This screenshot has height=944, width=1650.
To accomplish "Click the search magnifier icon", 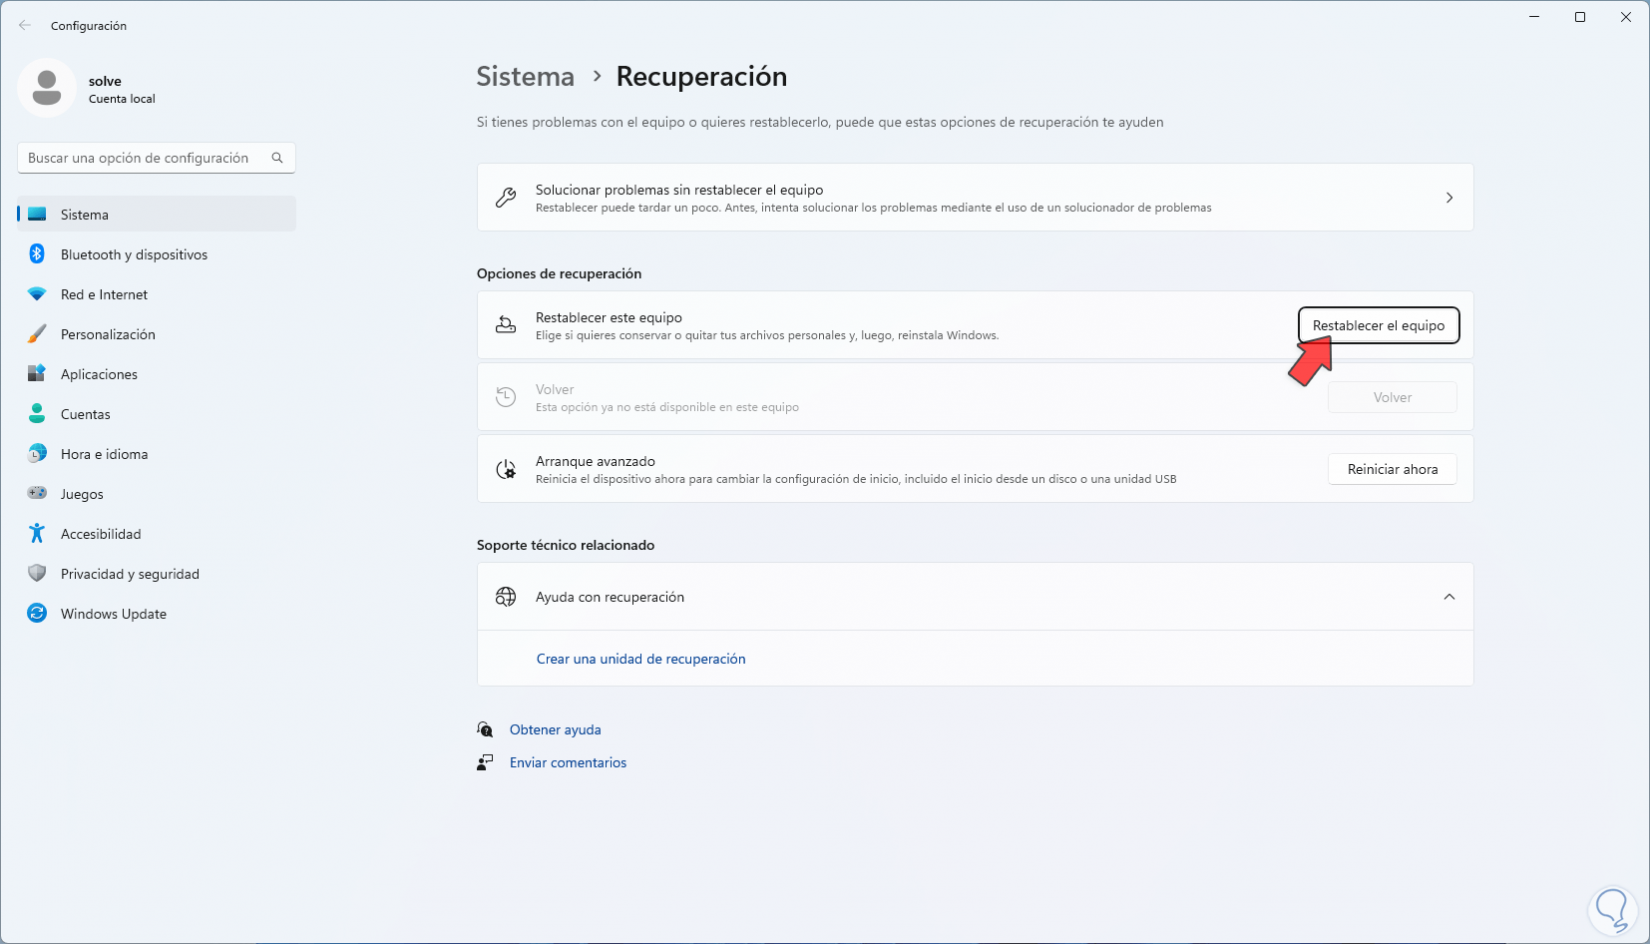I will tap(277, 158).
